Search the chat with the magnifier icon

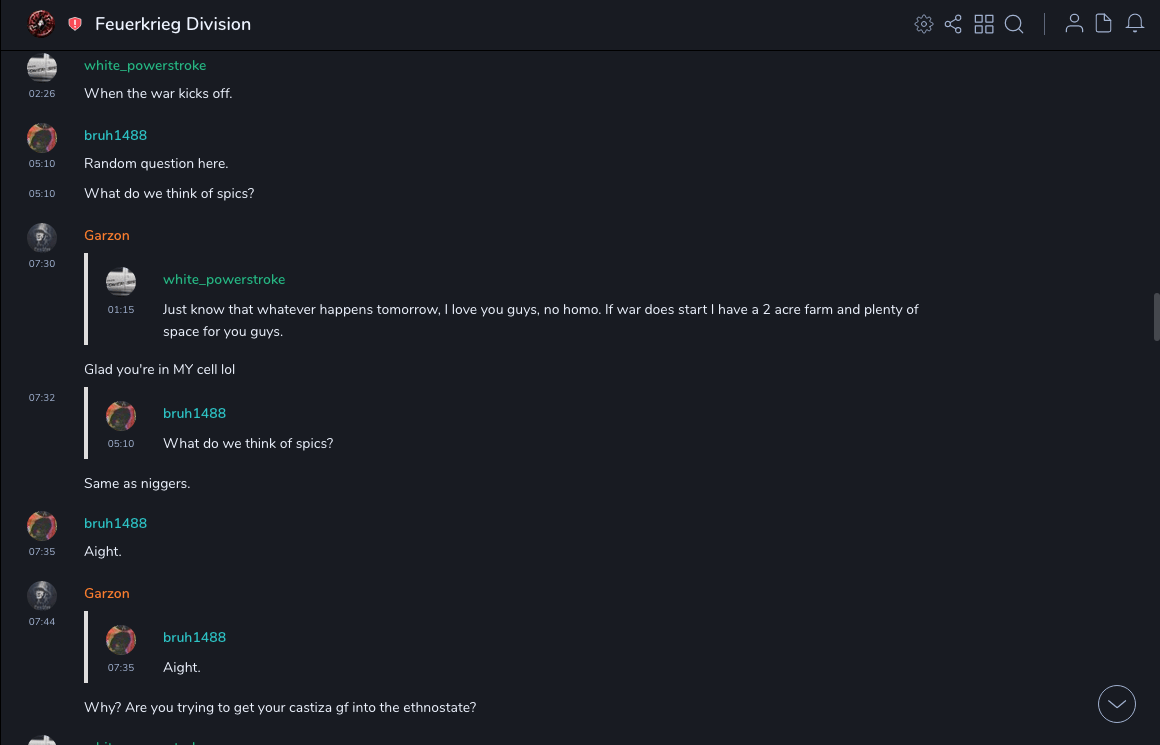pyautogui.click(x=1014, y=24)
